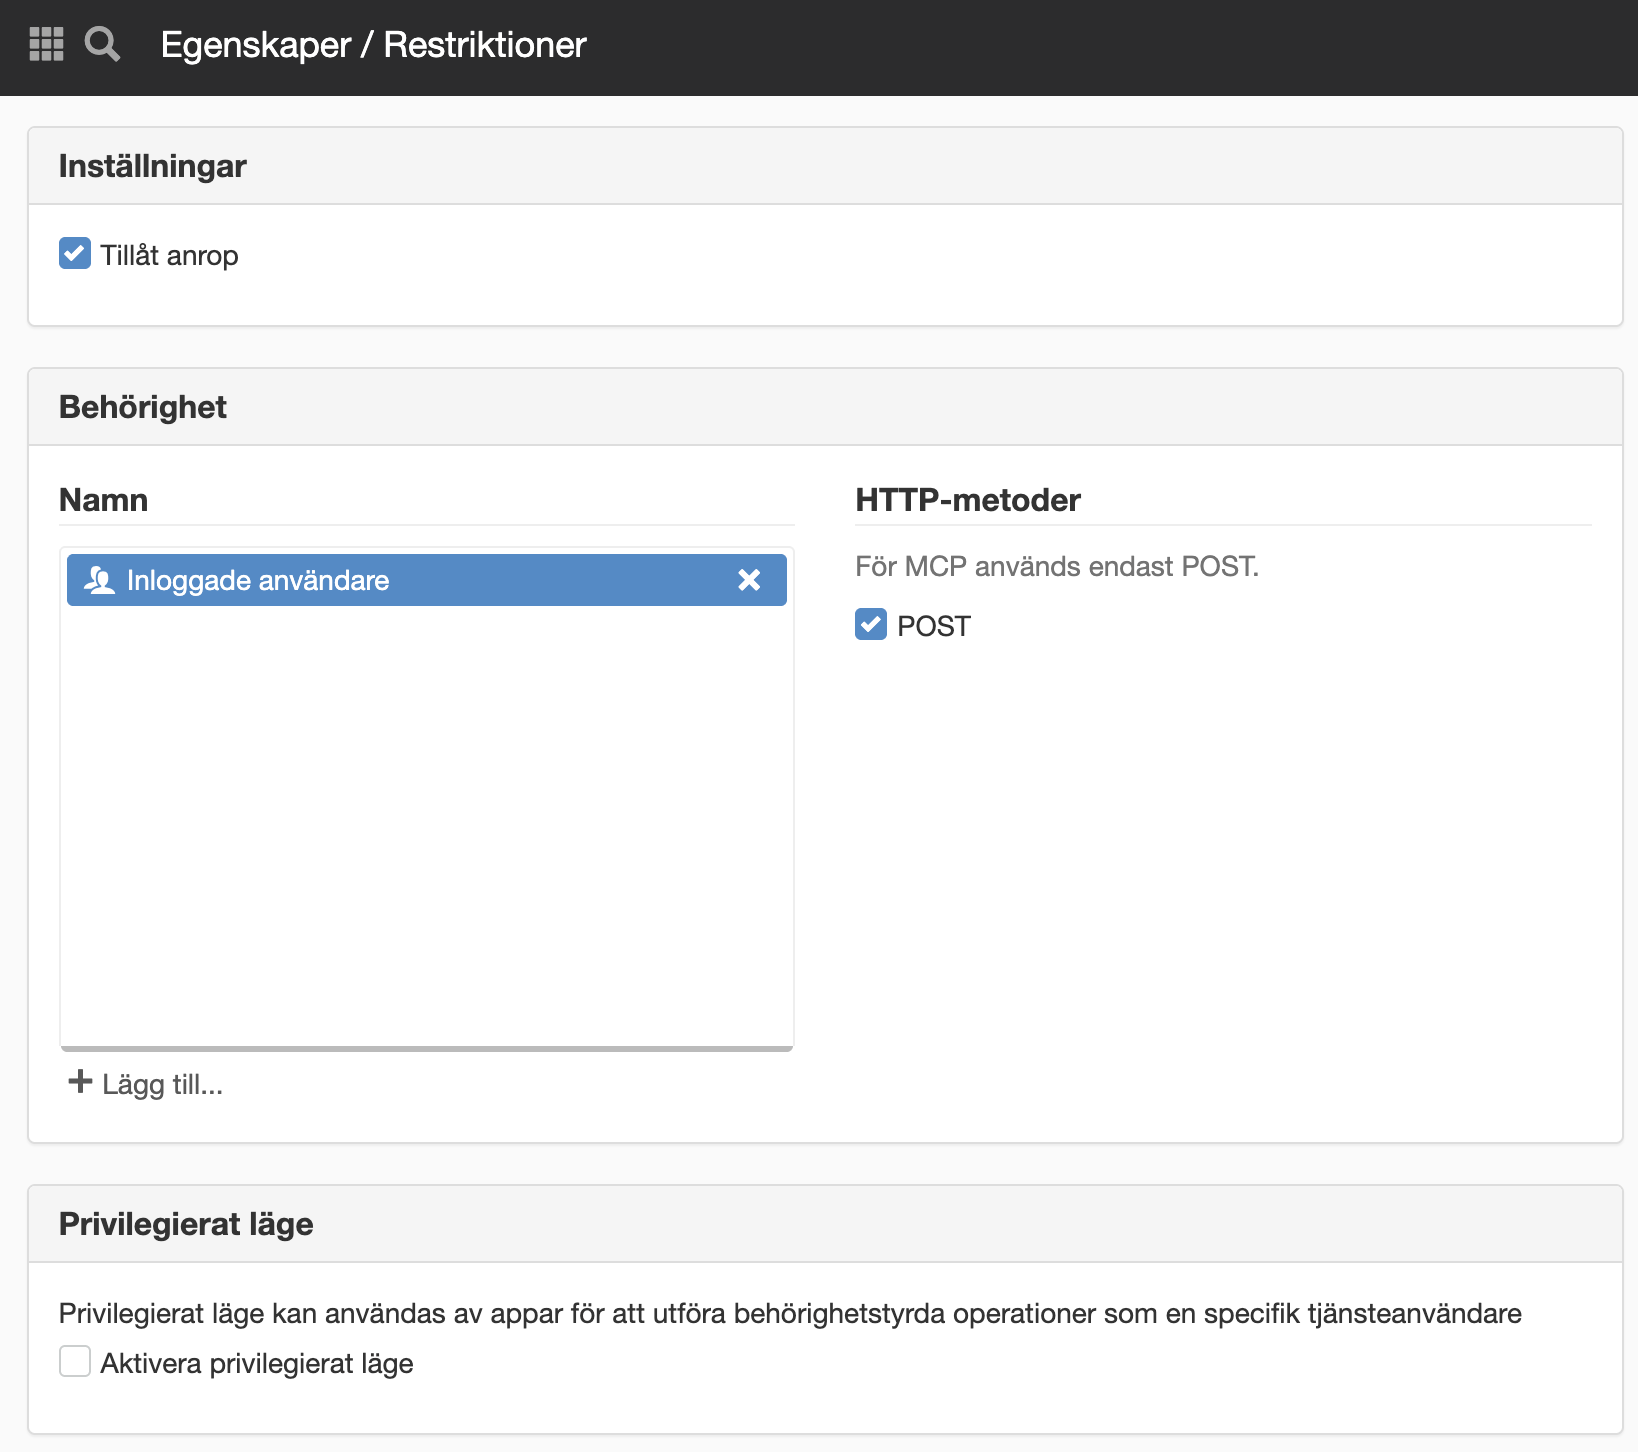Toggle the POST method checkbox
Image resolution: width=1638 pixels, height=1452 pixels.
click(871, 624)
